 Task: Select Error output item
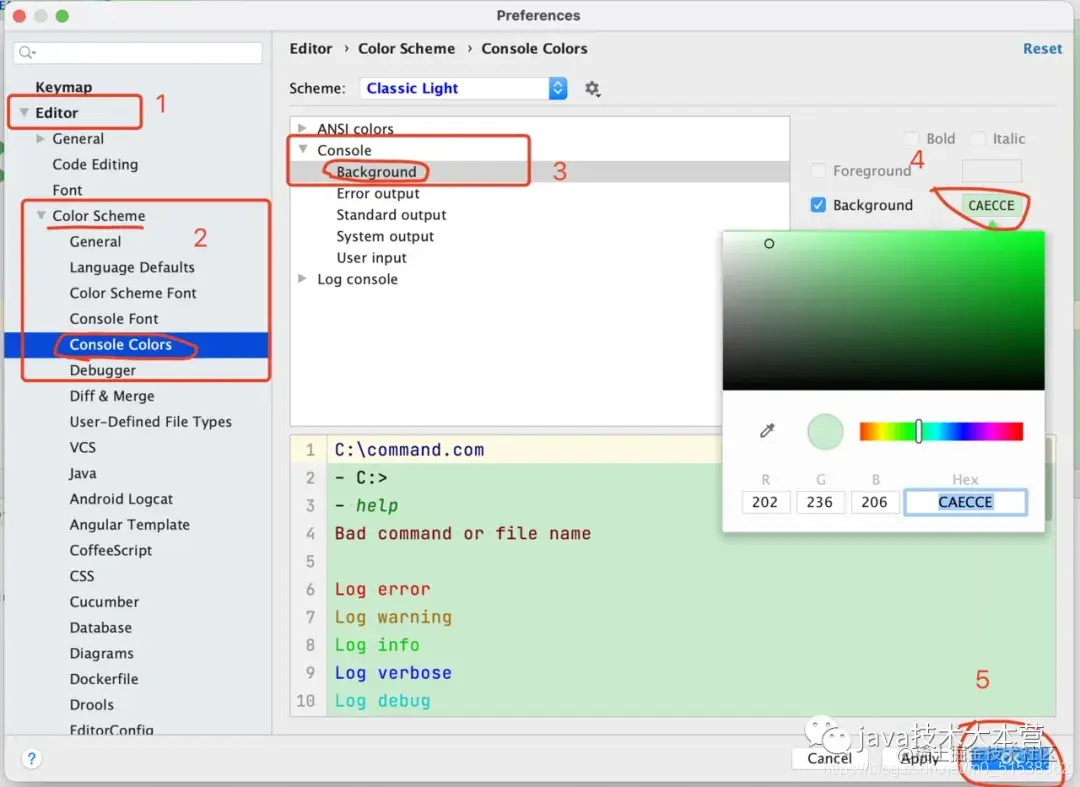[377, 193]
